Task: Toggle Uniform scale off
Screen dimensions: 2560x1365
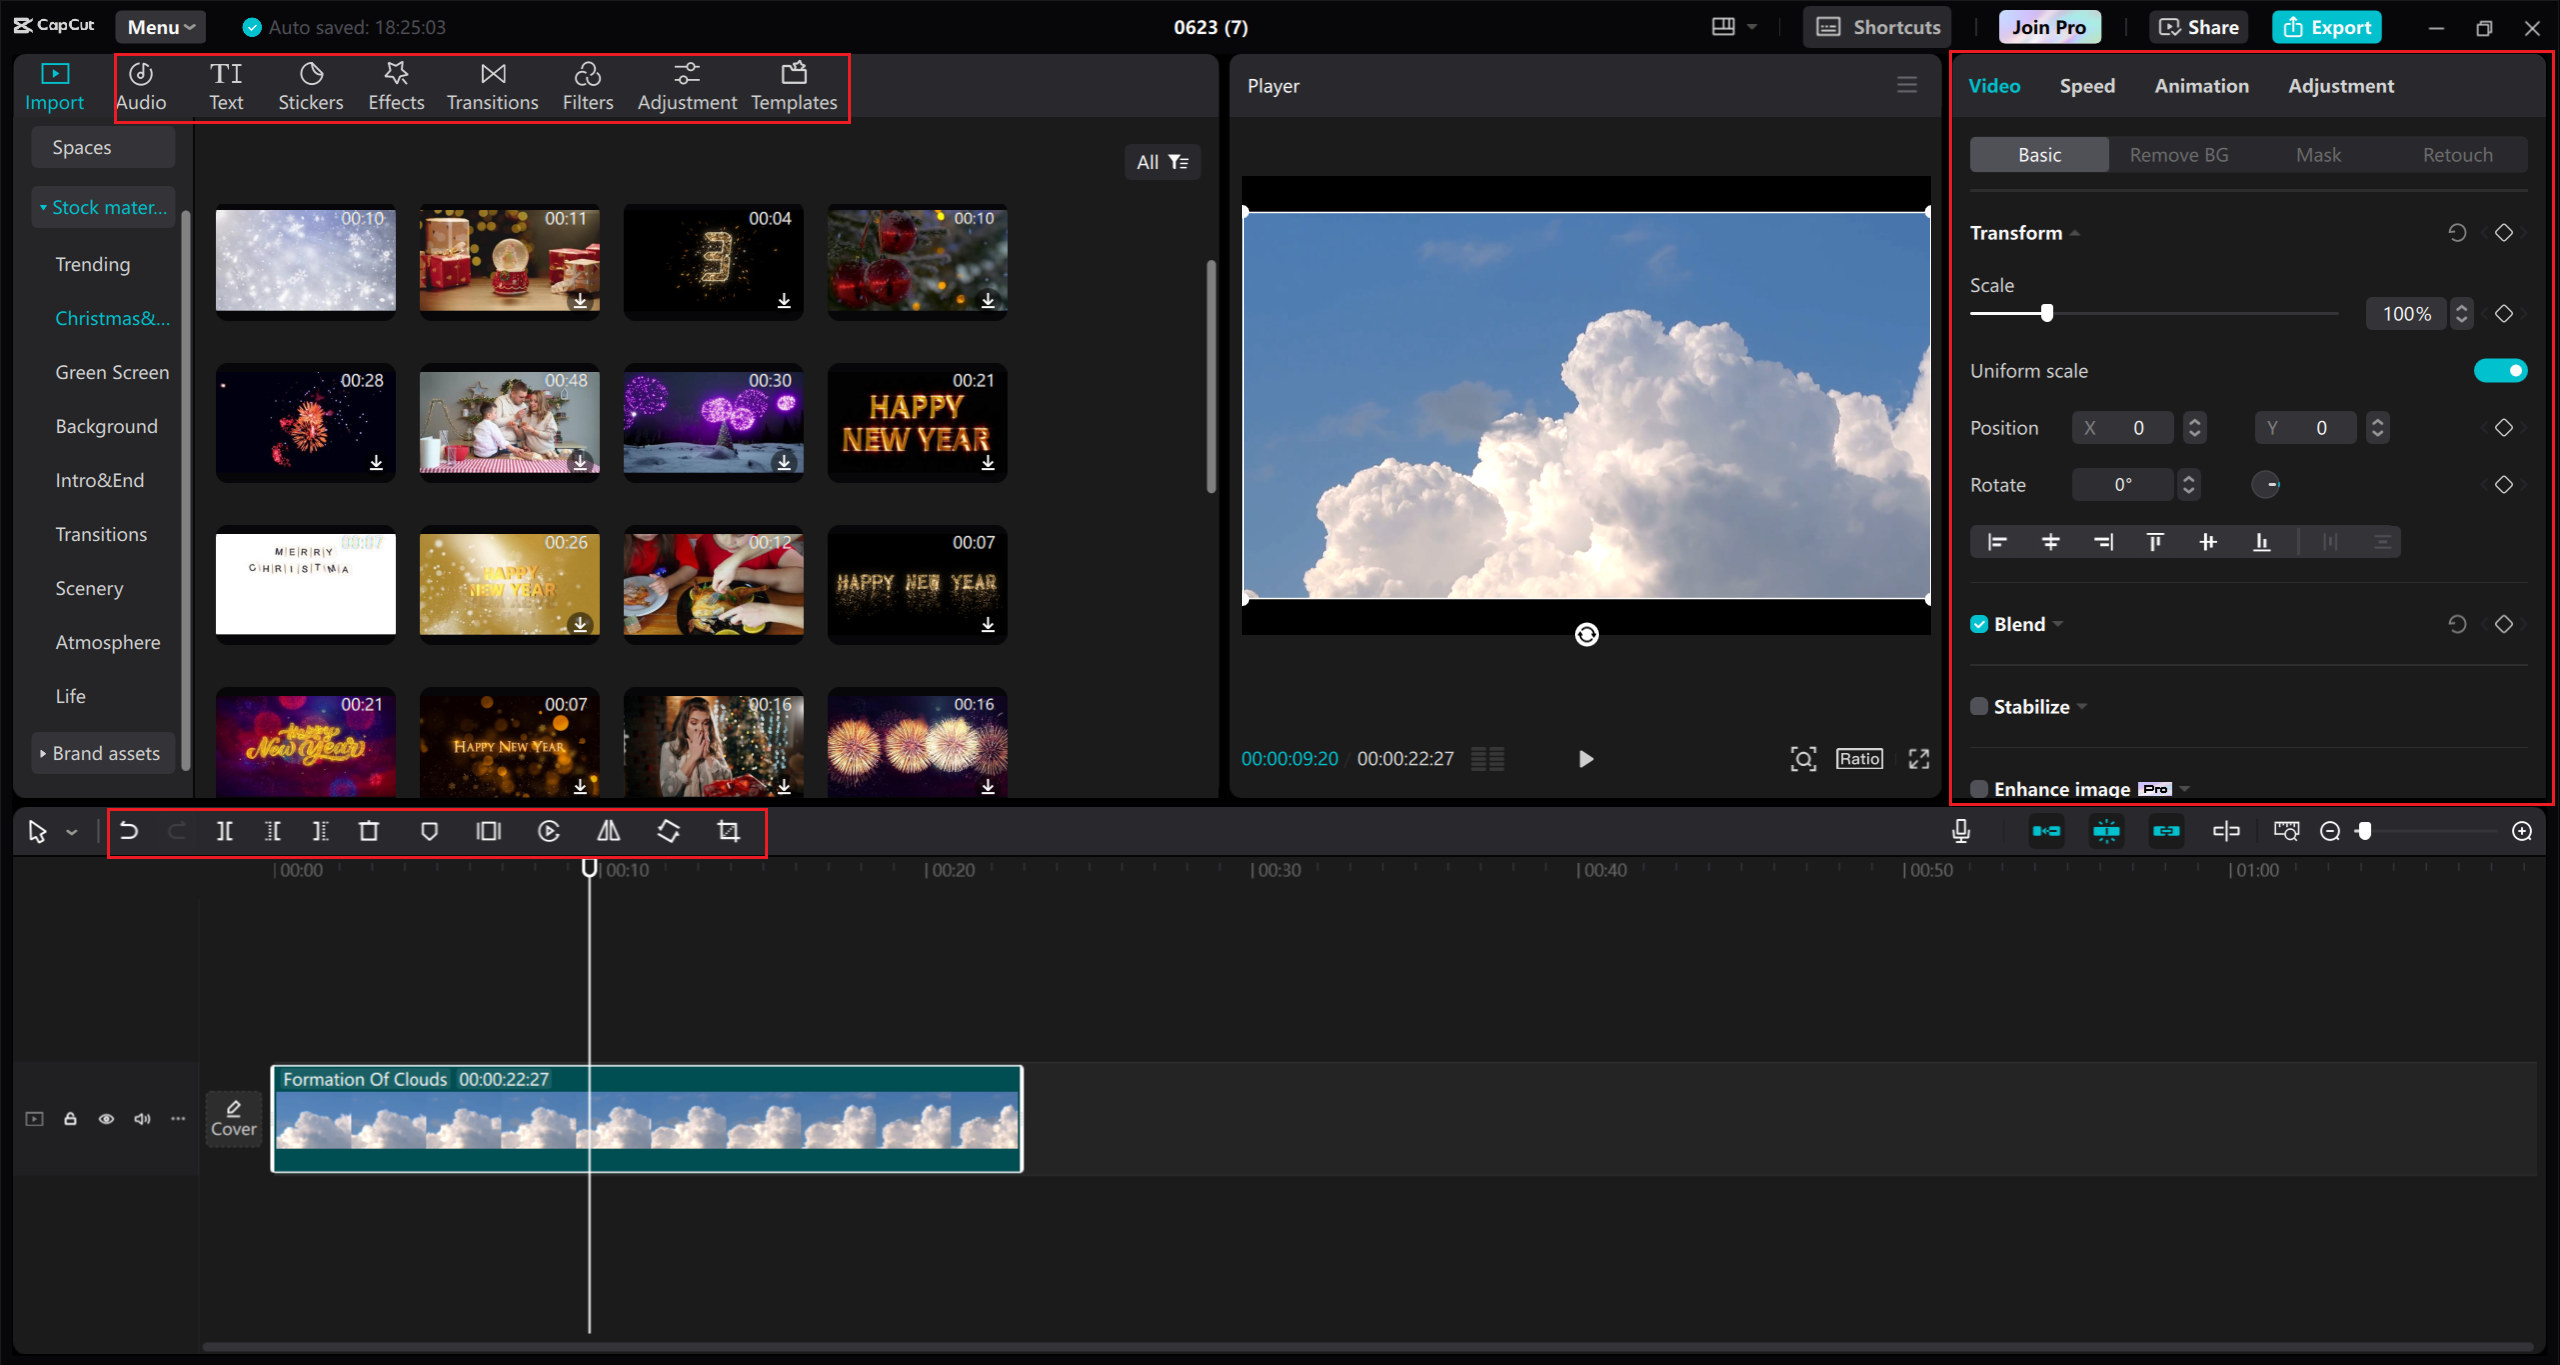Action: pos(2501,370)
